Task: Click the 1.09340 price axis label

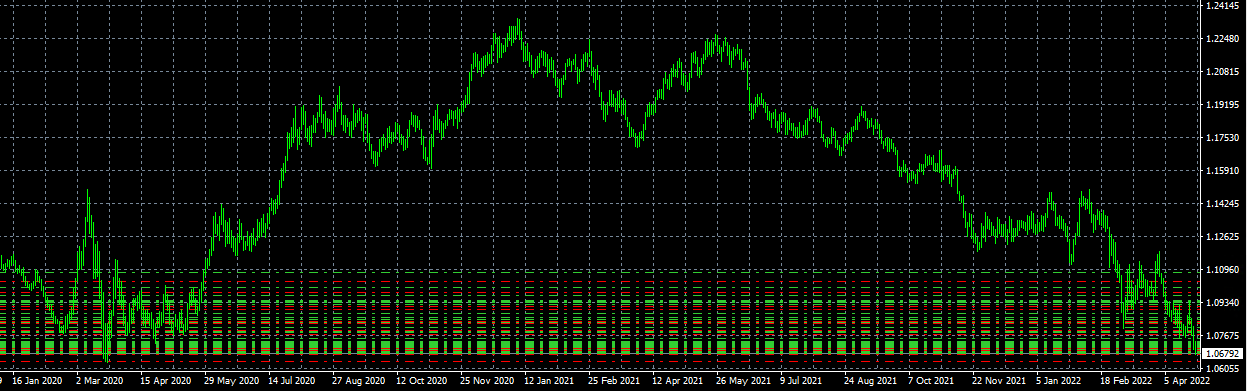Action: [x=1223, y=303]
